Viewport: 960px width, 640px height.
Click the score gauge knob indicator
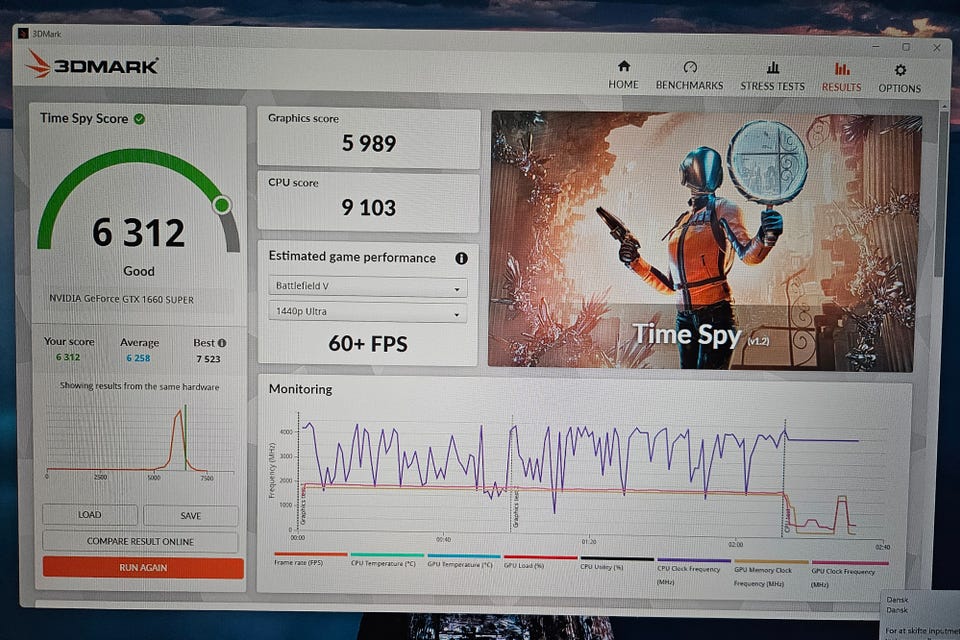[x=222, y=205]
